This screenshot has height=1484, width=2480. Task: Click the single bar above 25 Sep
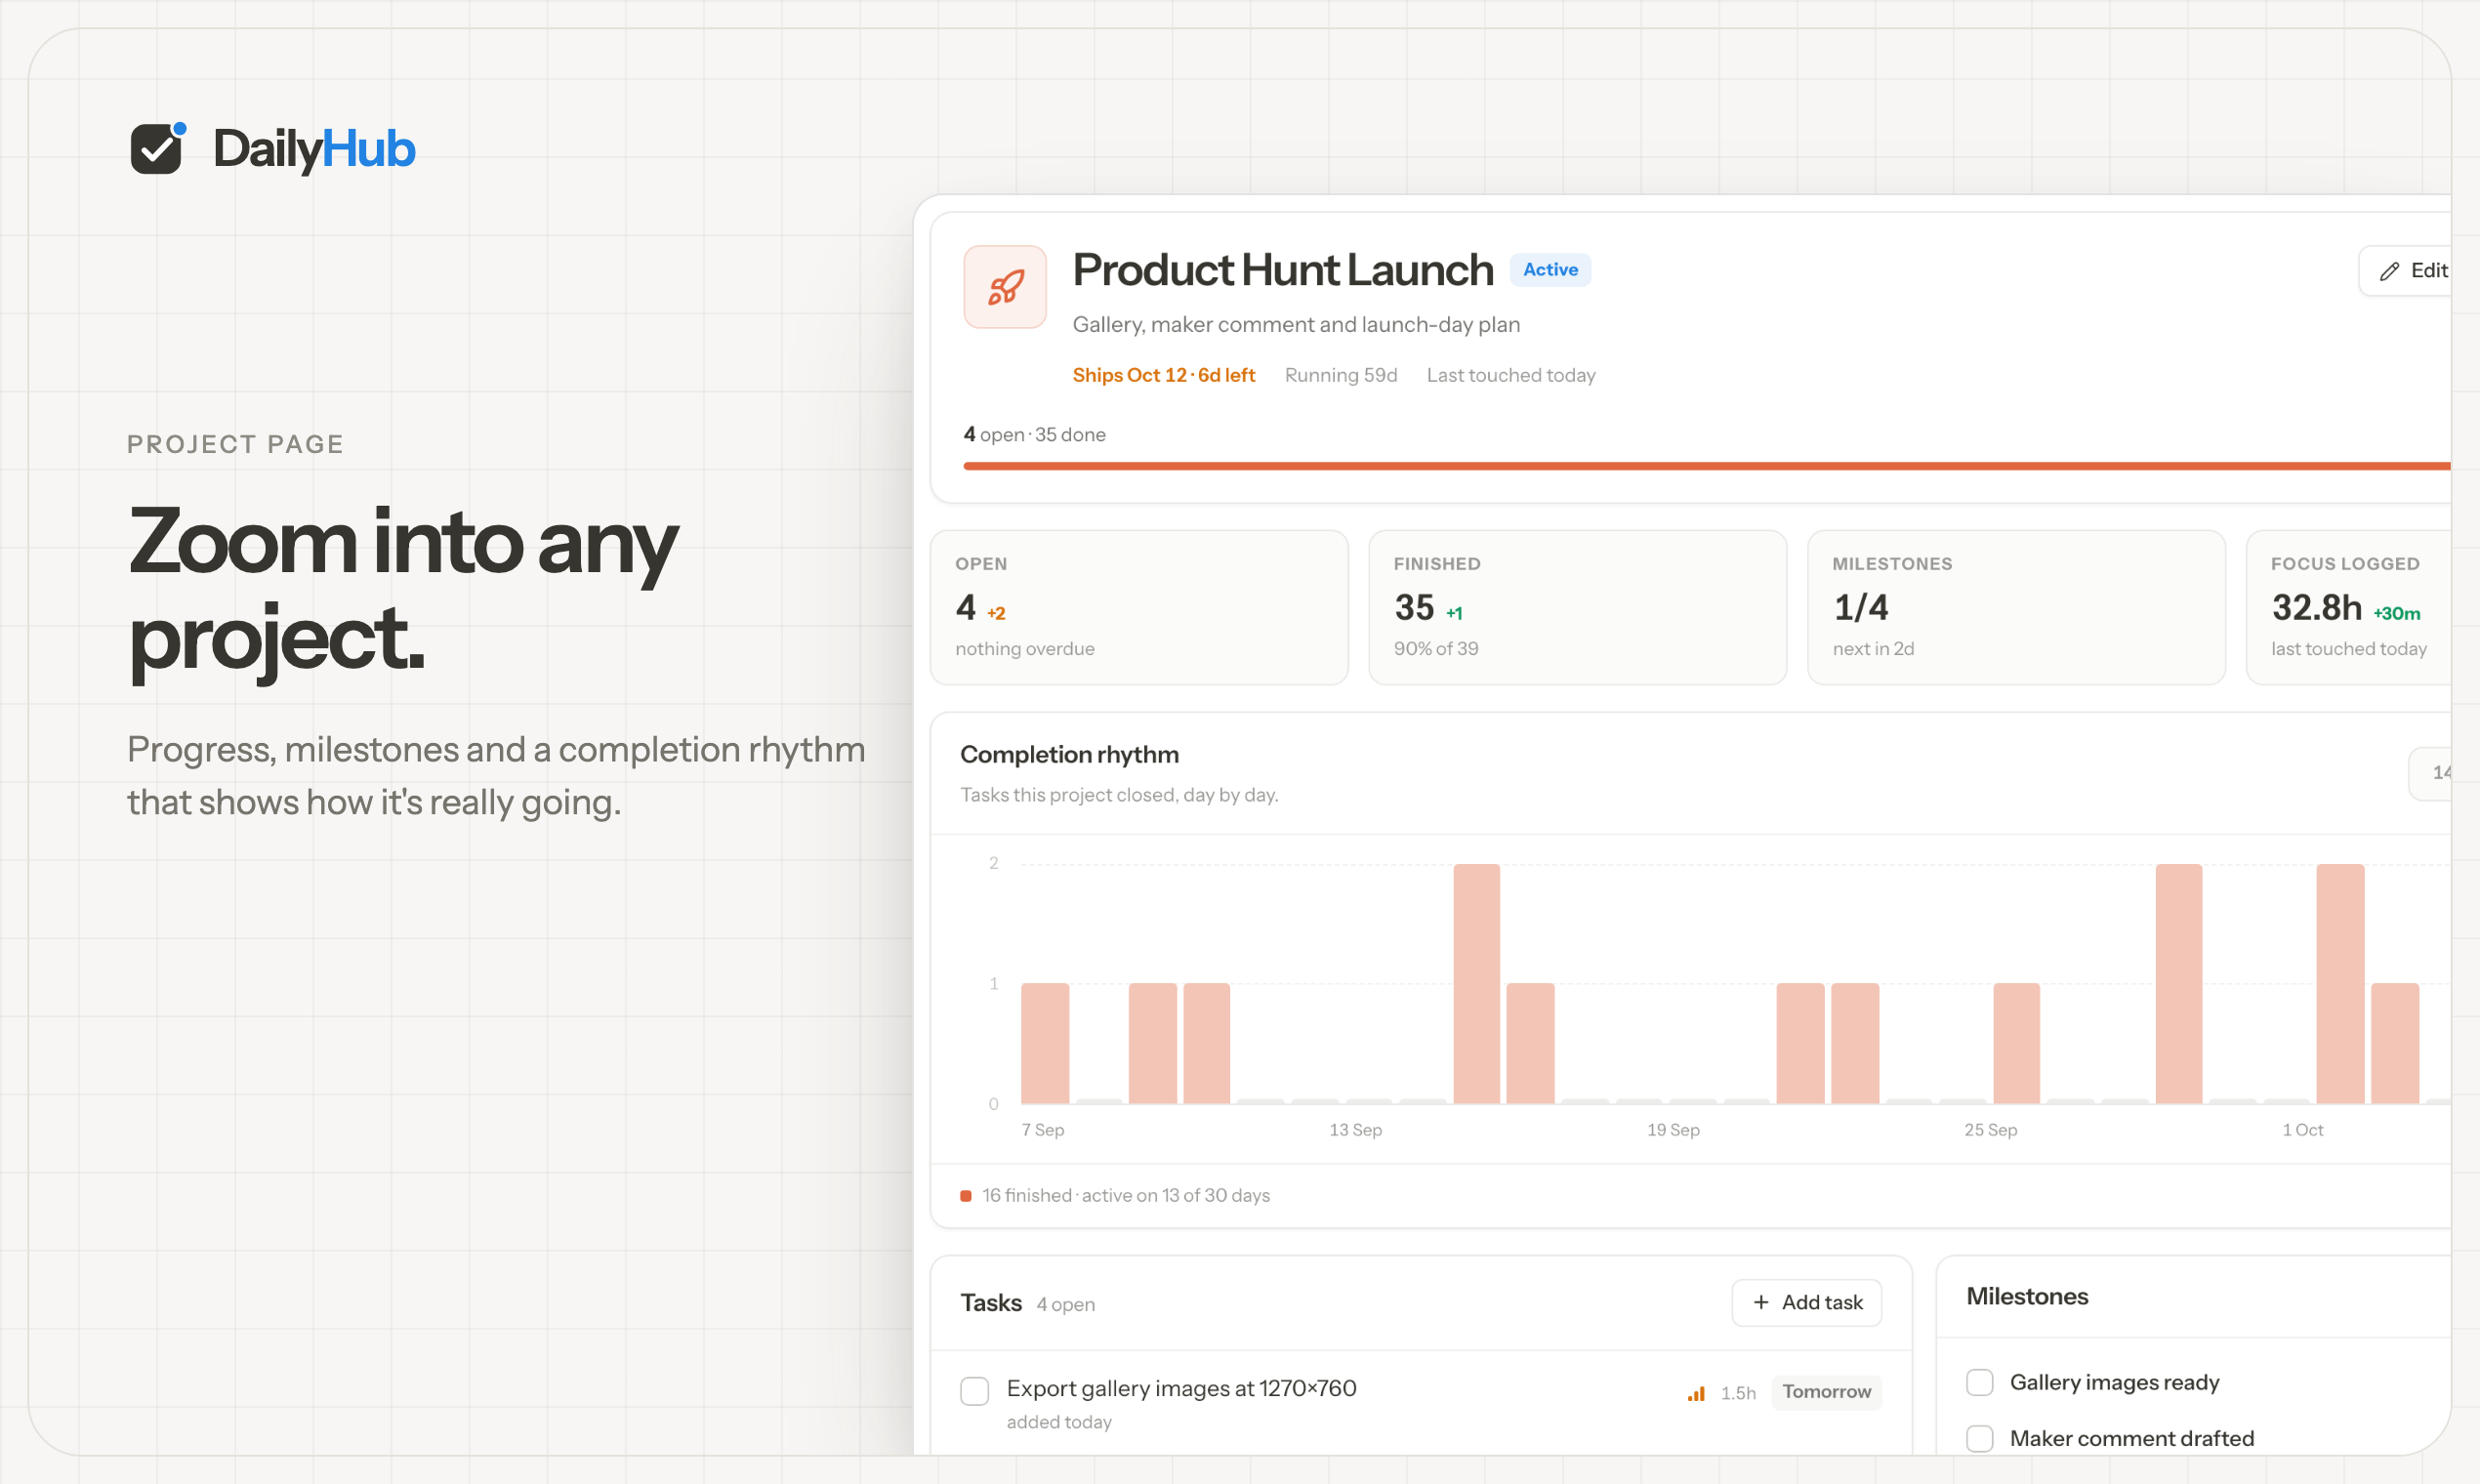click(2016, 1043)
